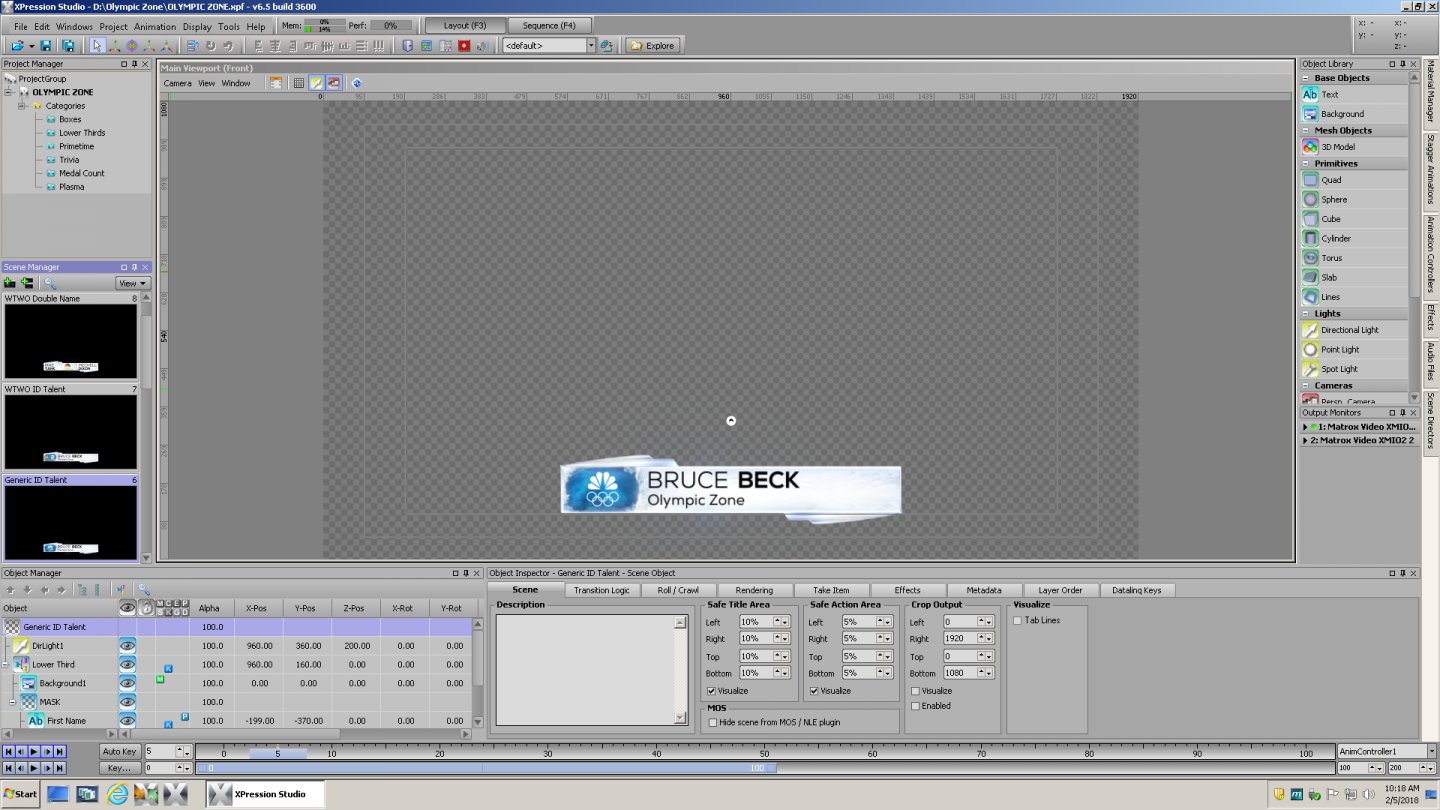Hide the DirLight1 object with eye icon
The width and height of the screenshot is (1440, 810).
pos(127,646)
